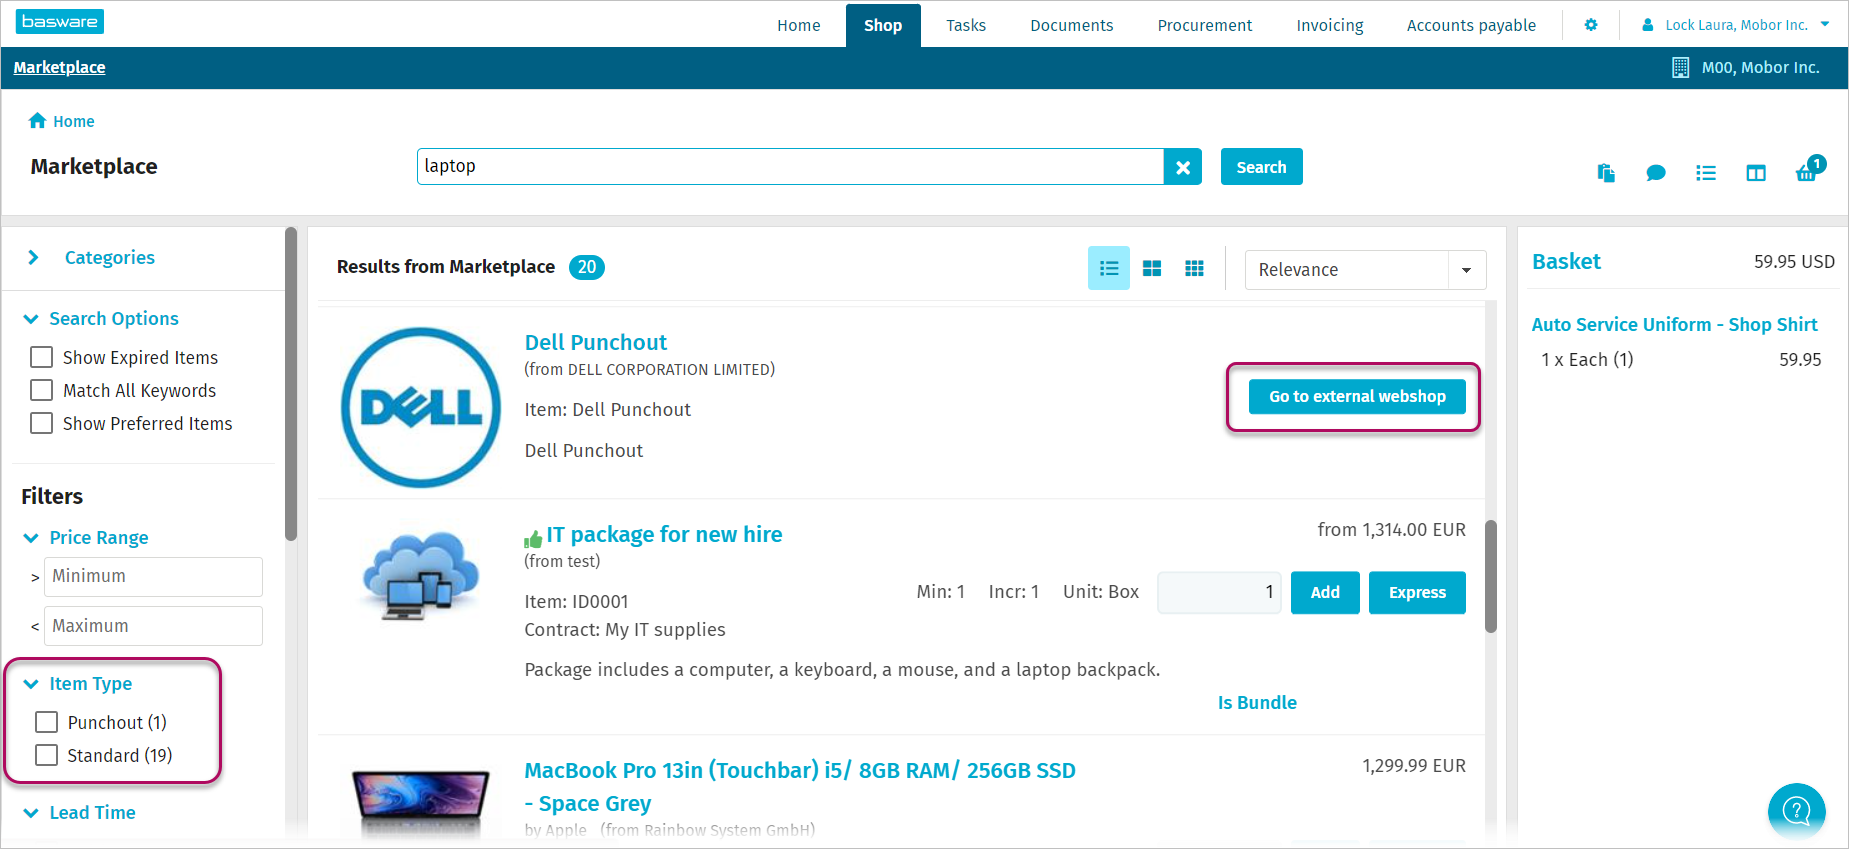
Task: Go to the Home tab
Action: (799, 26)
